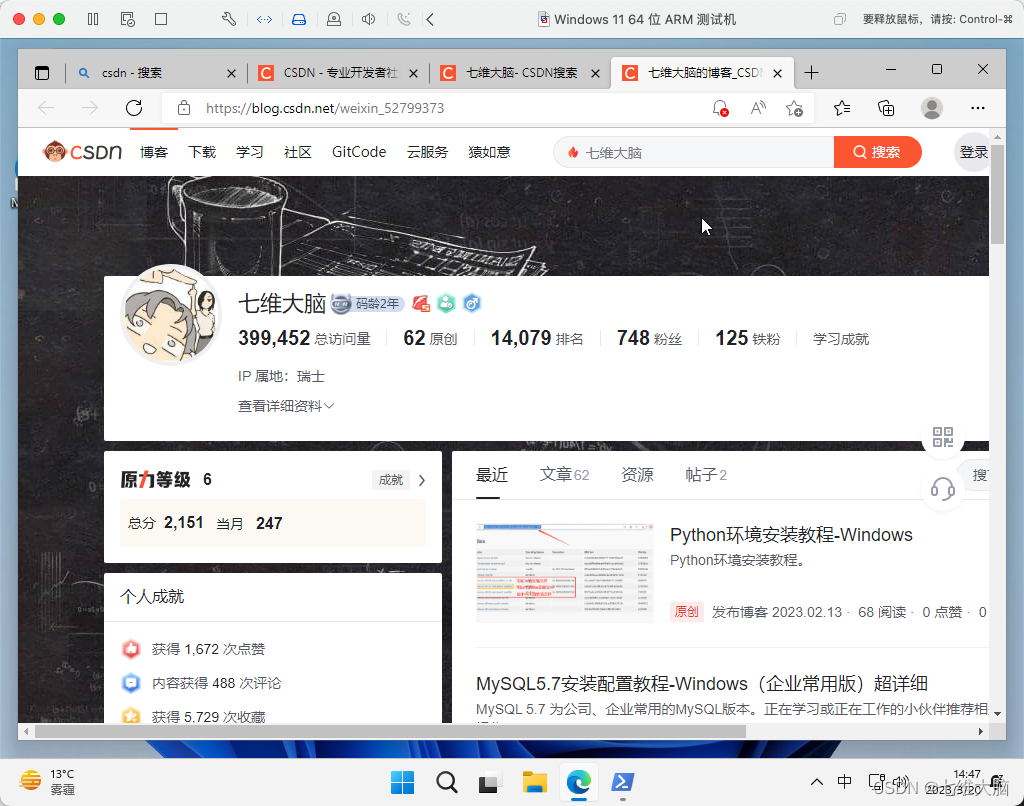Screen dimensions: 1024x806
Task: Click the VM pause icon in Parallels toolbar
Action: pos(93,19)
